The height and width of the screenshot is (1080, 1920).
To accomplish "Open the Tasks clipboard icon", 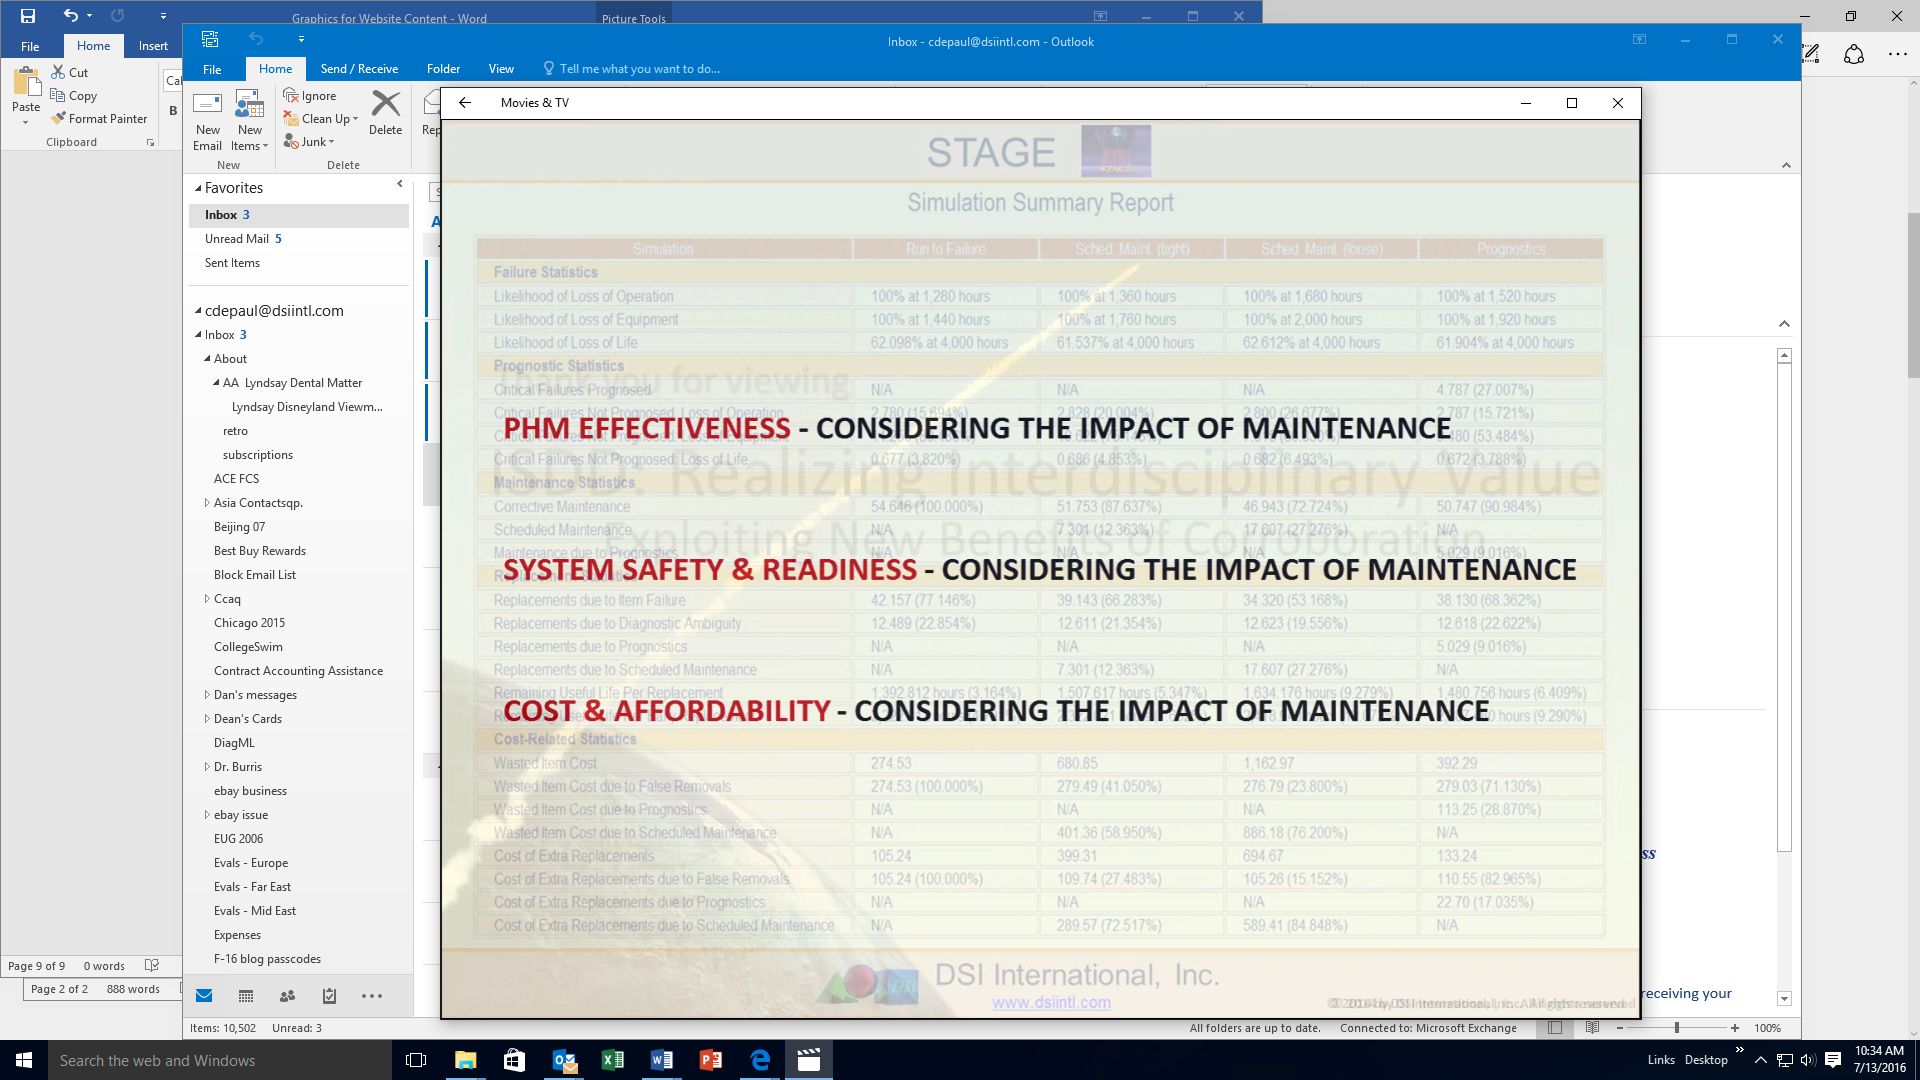I will click(x=330, y=996).
